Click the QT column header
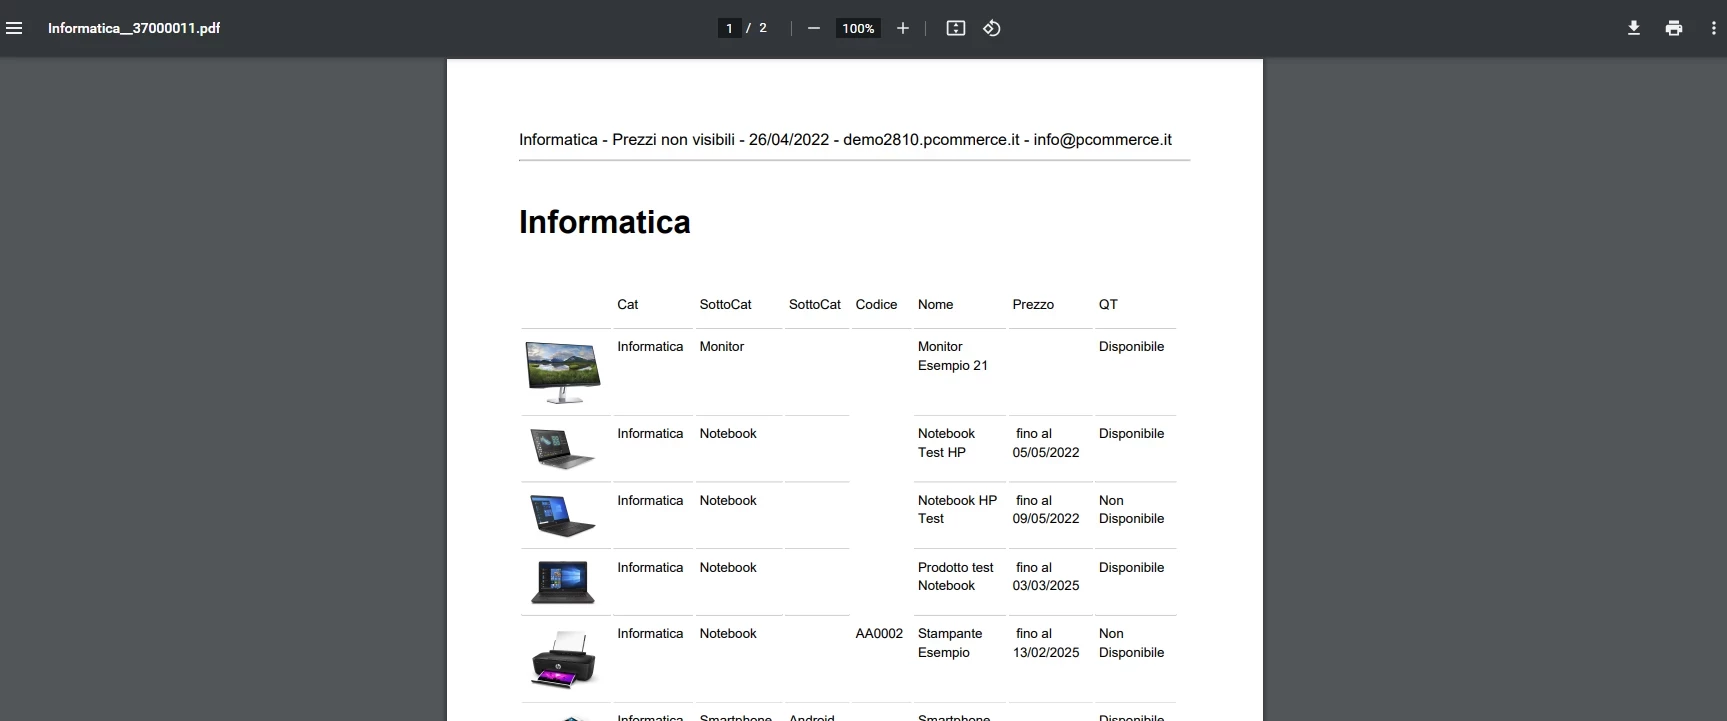Screen dimensions: 1727x721 [x=1108, y=304]
